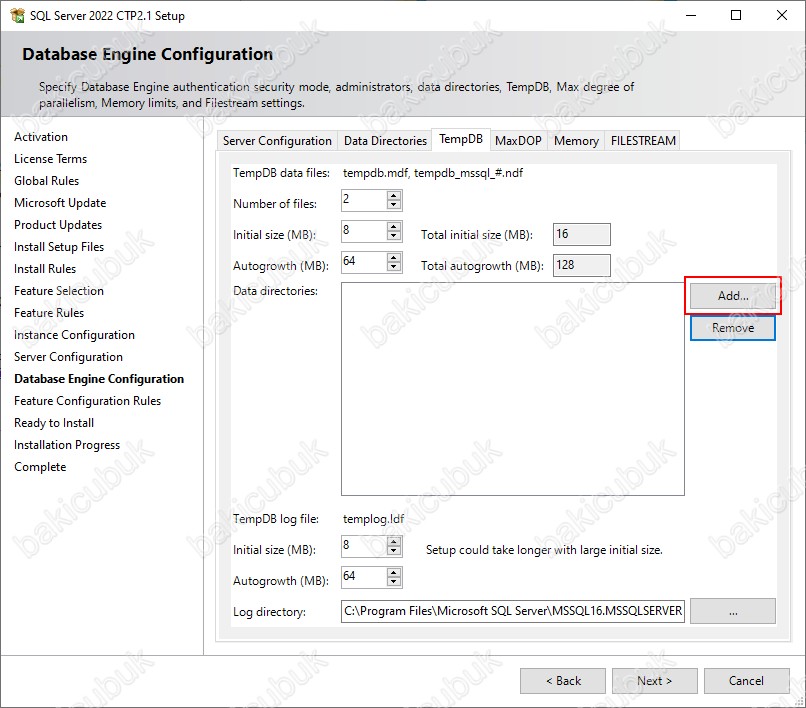Go to the MaxDOP tab
Image resolution: width=806 pixels, height=708 pixels.
click(x=518, y=141)
